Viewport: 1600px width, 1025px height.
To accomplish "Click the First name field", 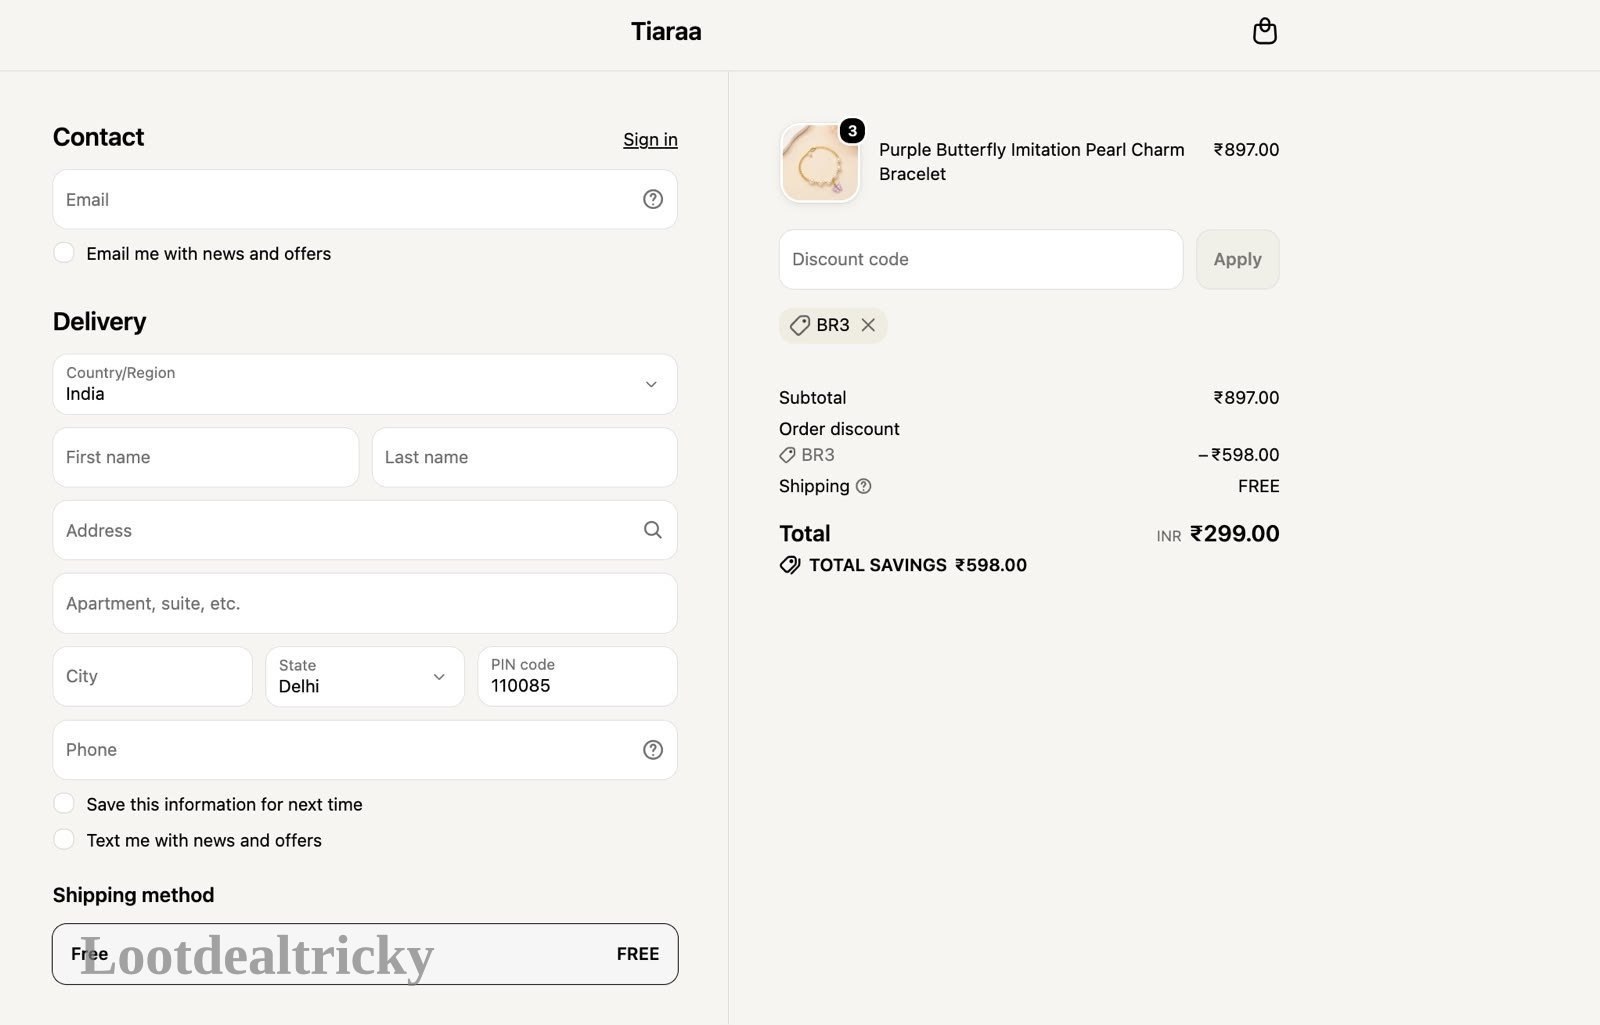I will 206,457.
